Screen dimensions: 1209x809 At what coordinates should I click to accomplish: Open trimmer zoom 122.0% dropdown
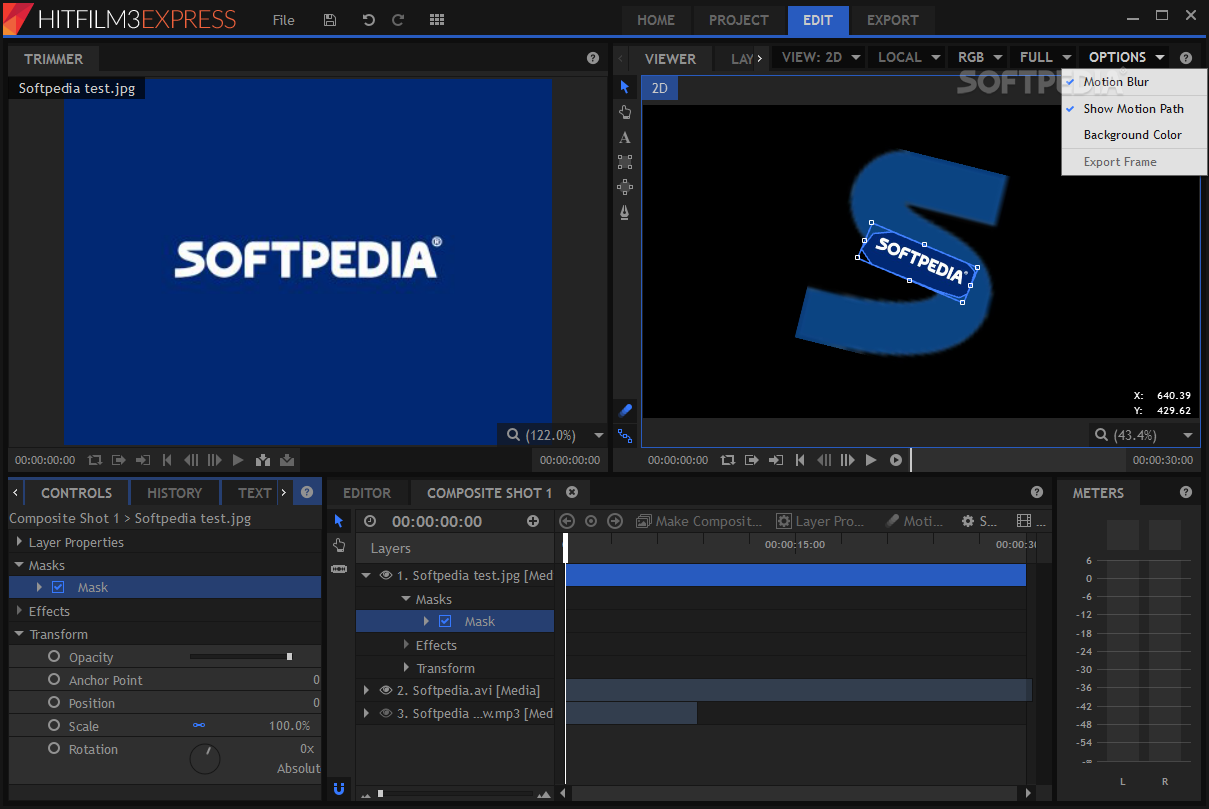[553, 435]
